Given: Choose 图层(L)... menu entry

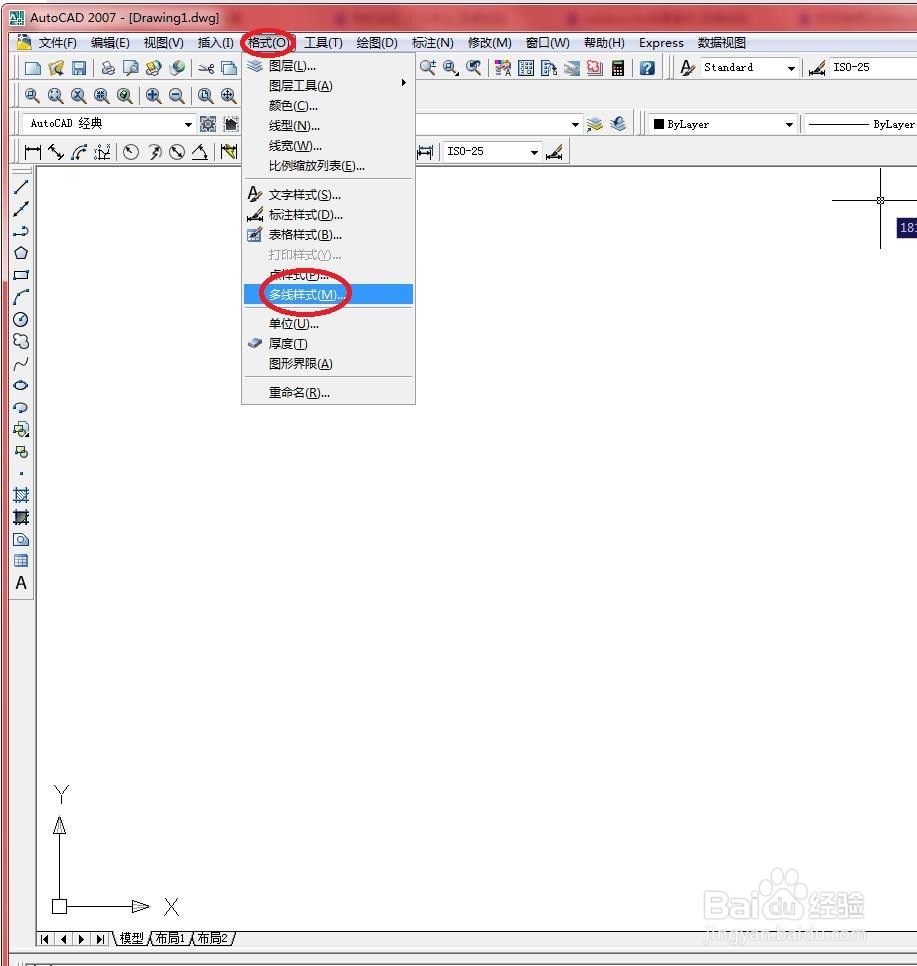Looking at the screenshot, I should coord(328,66).
